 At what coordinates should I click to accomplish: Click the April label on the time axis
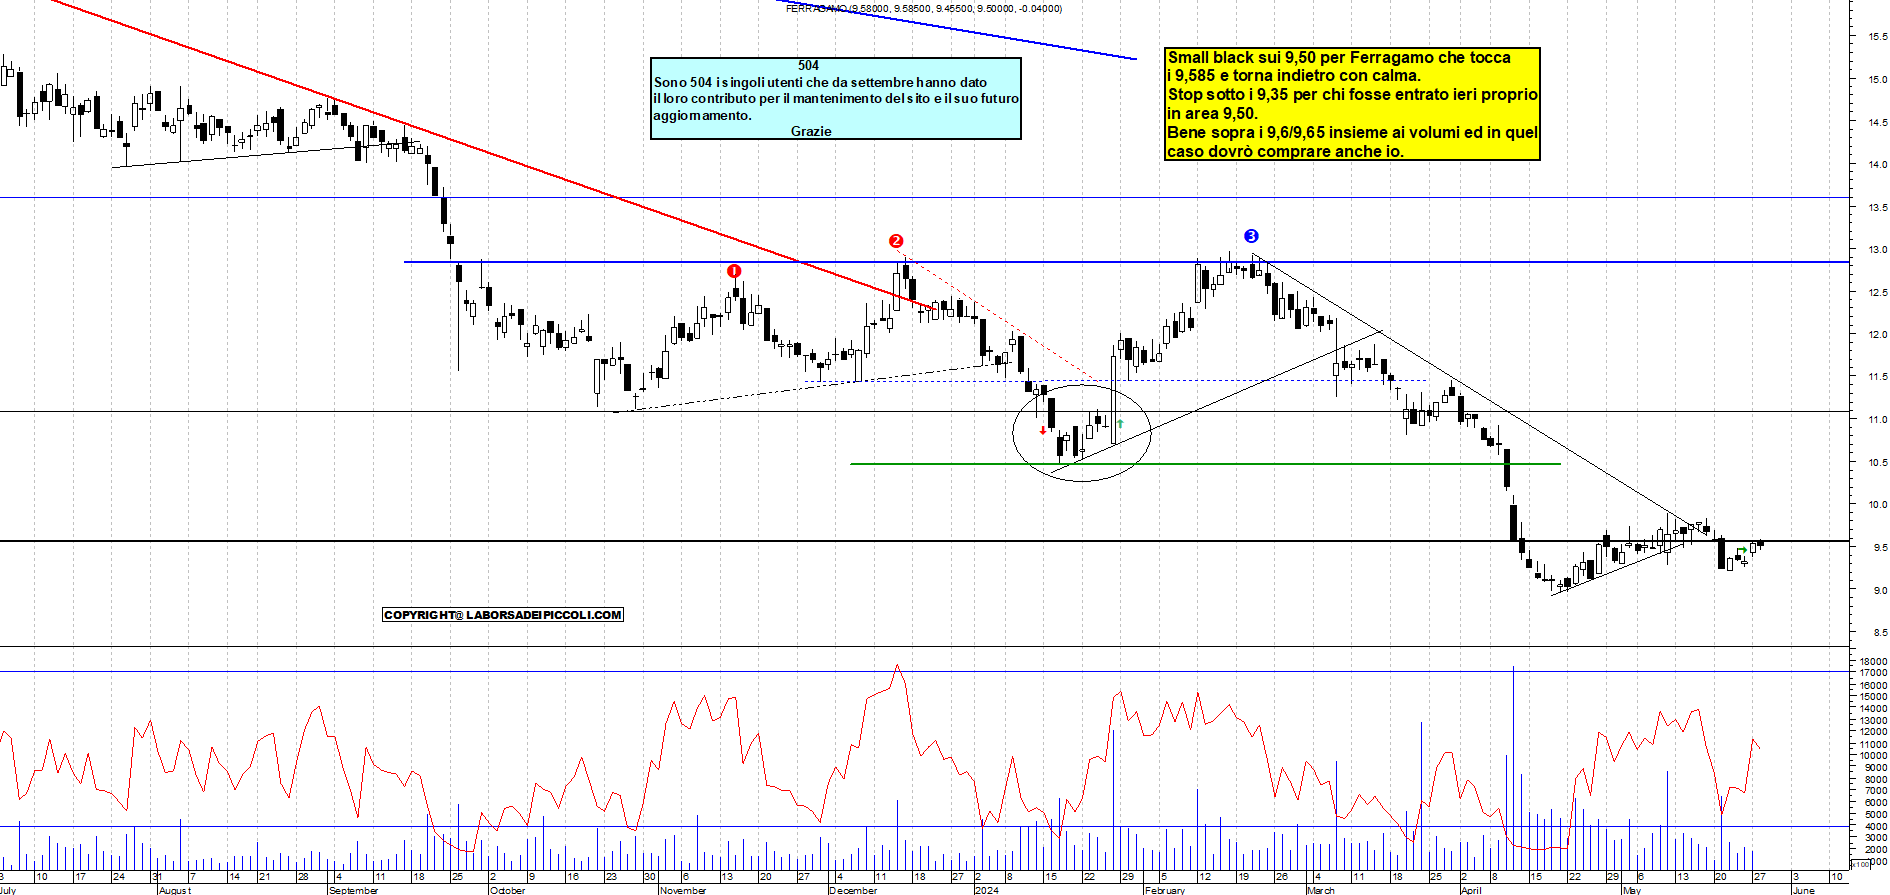pos(1471,889)
